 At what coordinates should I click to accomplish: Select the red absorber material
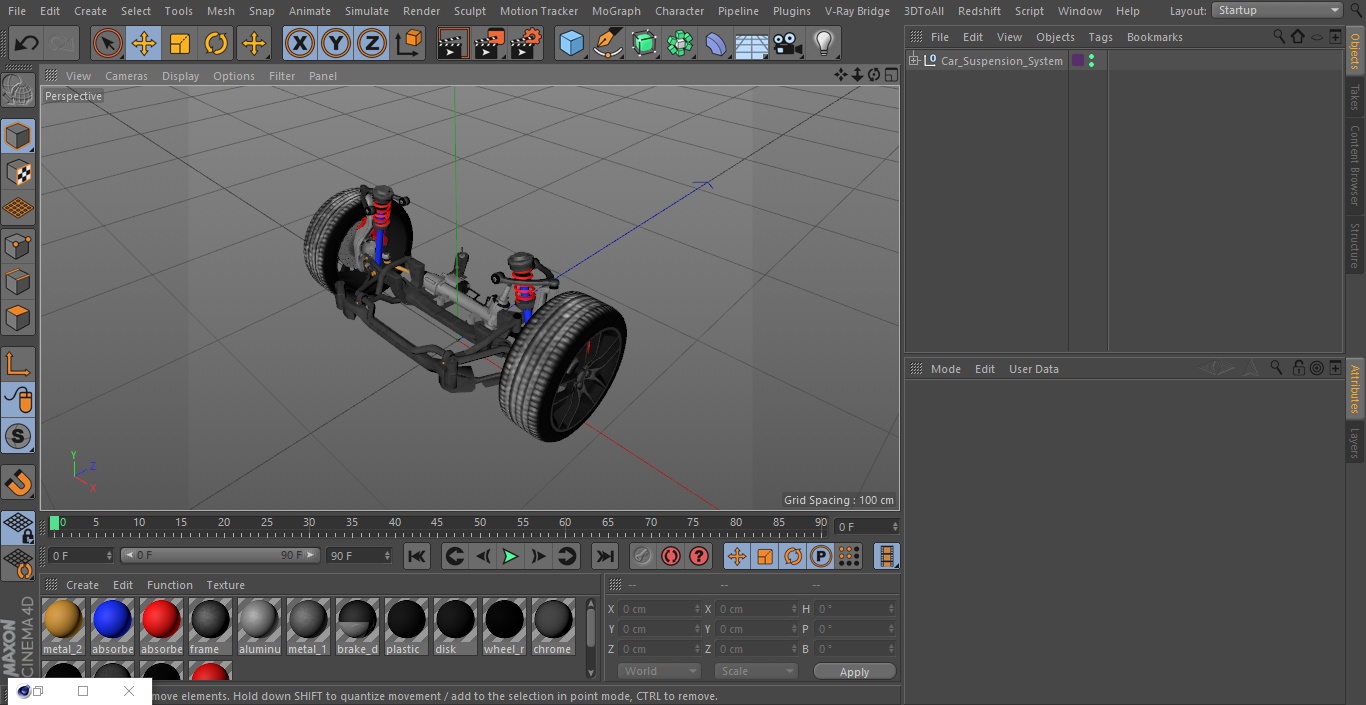[x=161, y=627]
